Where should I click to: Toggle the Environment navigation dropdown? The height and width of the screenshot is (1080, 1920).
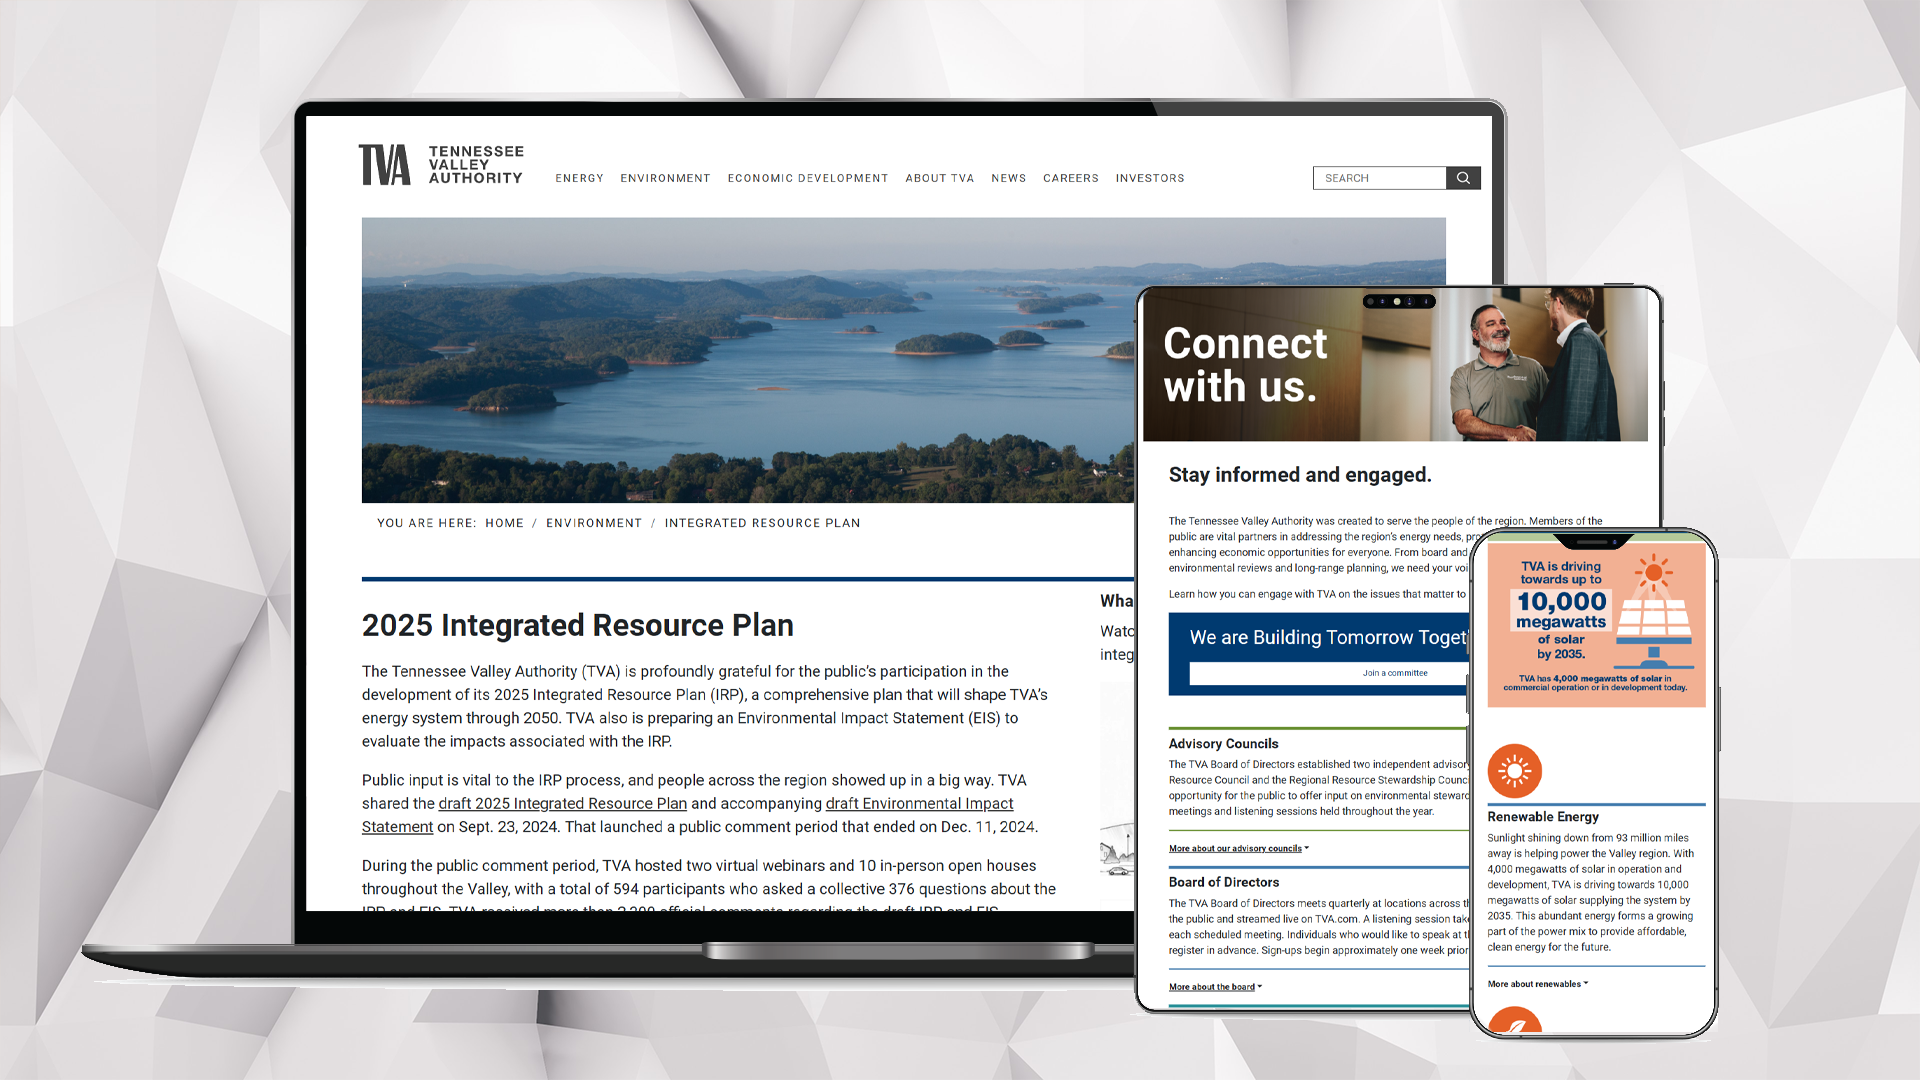pyautogui.click(x=665, y=178)
